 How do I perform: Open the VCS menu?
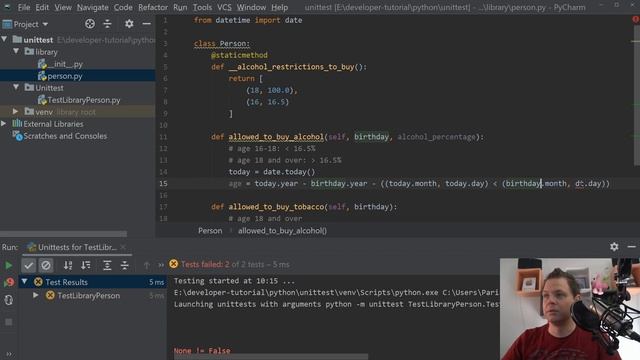click(x=224, y=7)
